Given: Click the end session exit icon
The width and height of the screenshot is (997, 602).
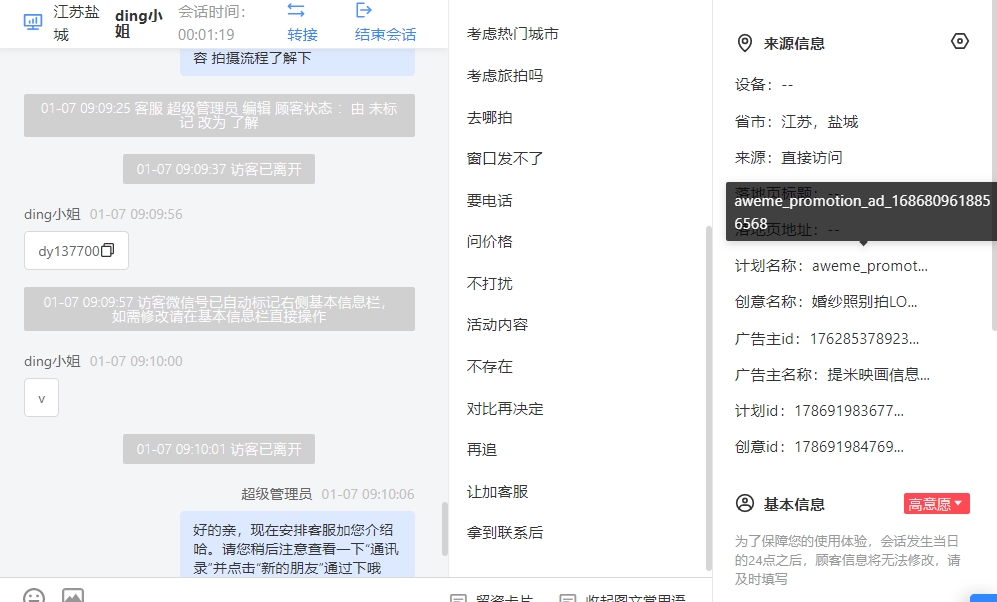Looking at the screenshot, I should pos(364,10).
